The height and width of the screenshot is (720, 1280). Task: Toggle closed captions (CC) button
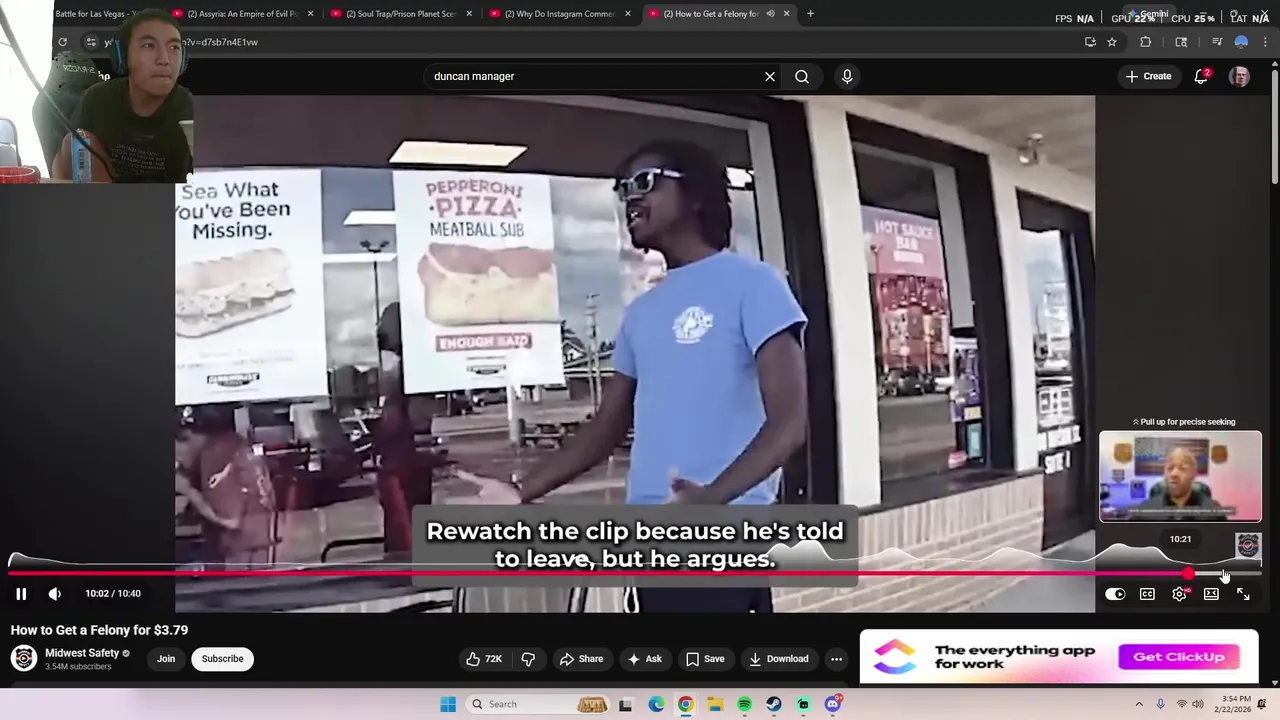(1147, 594)
